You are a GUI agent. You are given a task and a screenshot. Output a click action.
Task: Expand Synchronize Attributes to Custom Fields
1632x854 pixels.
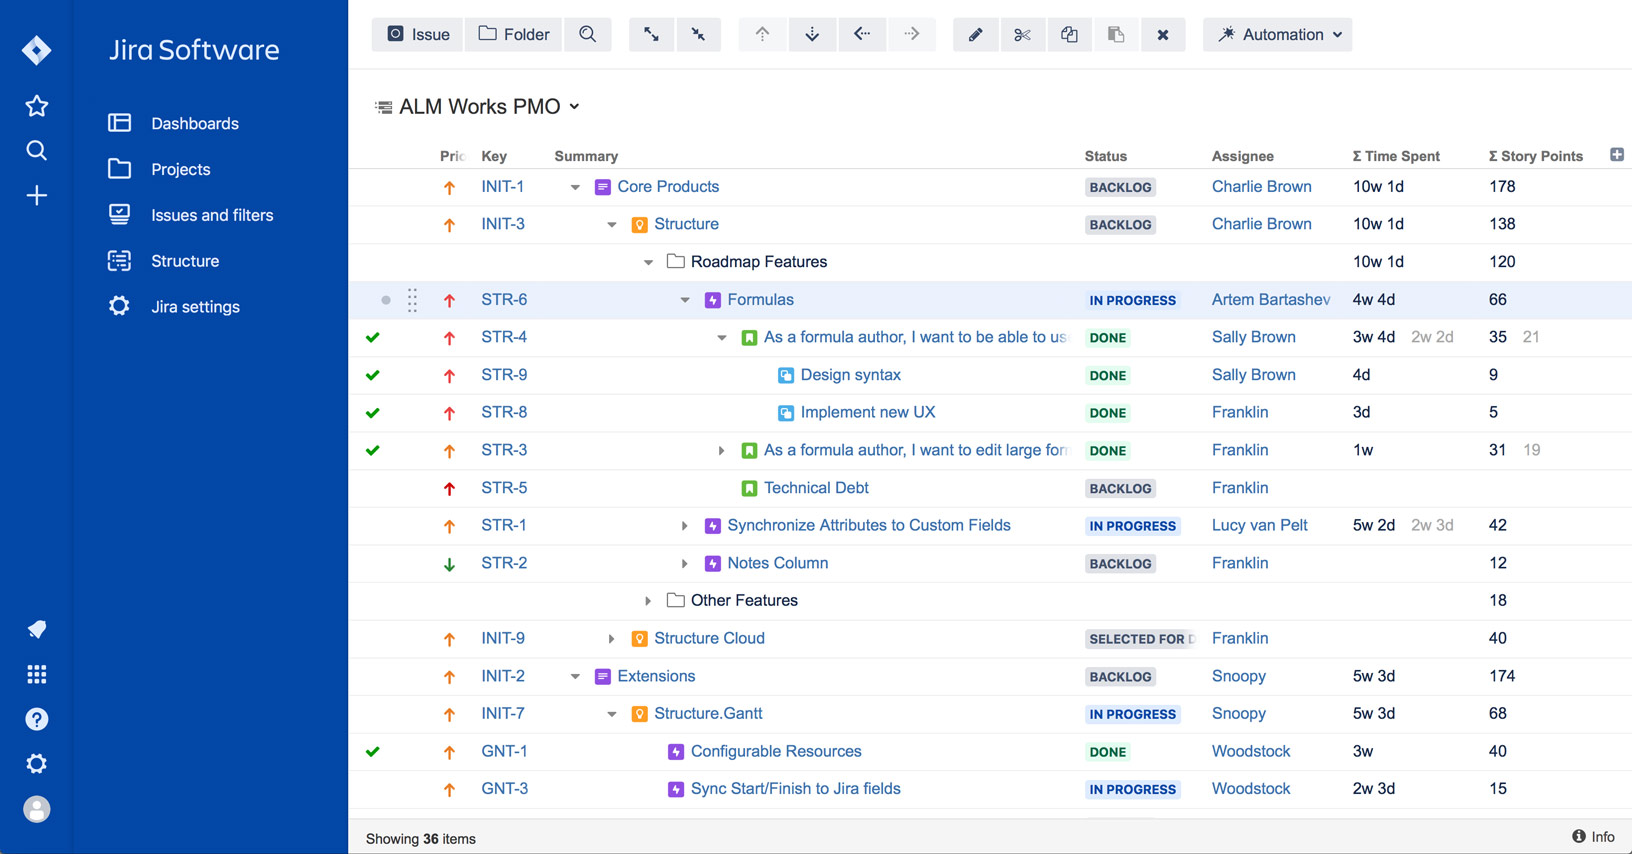coord(685,526)
